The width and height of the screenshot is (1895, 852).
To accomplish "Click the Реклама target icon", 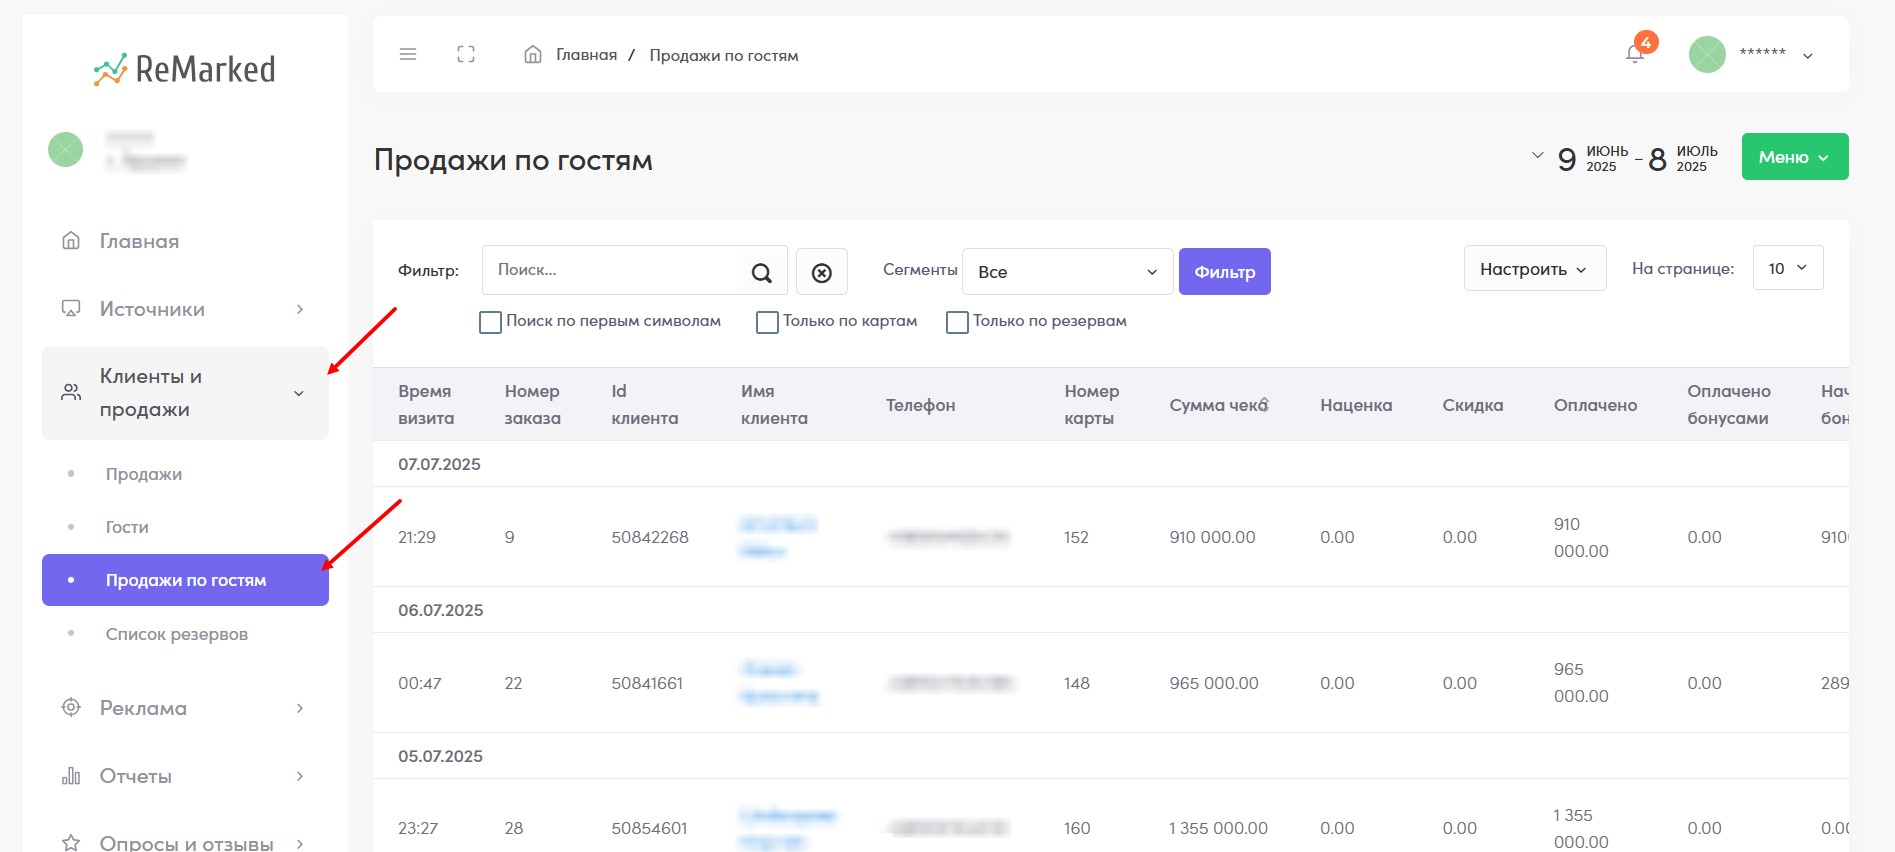I will point(71,707).
